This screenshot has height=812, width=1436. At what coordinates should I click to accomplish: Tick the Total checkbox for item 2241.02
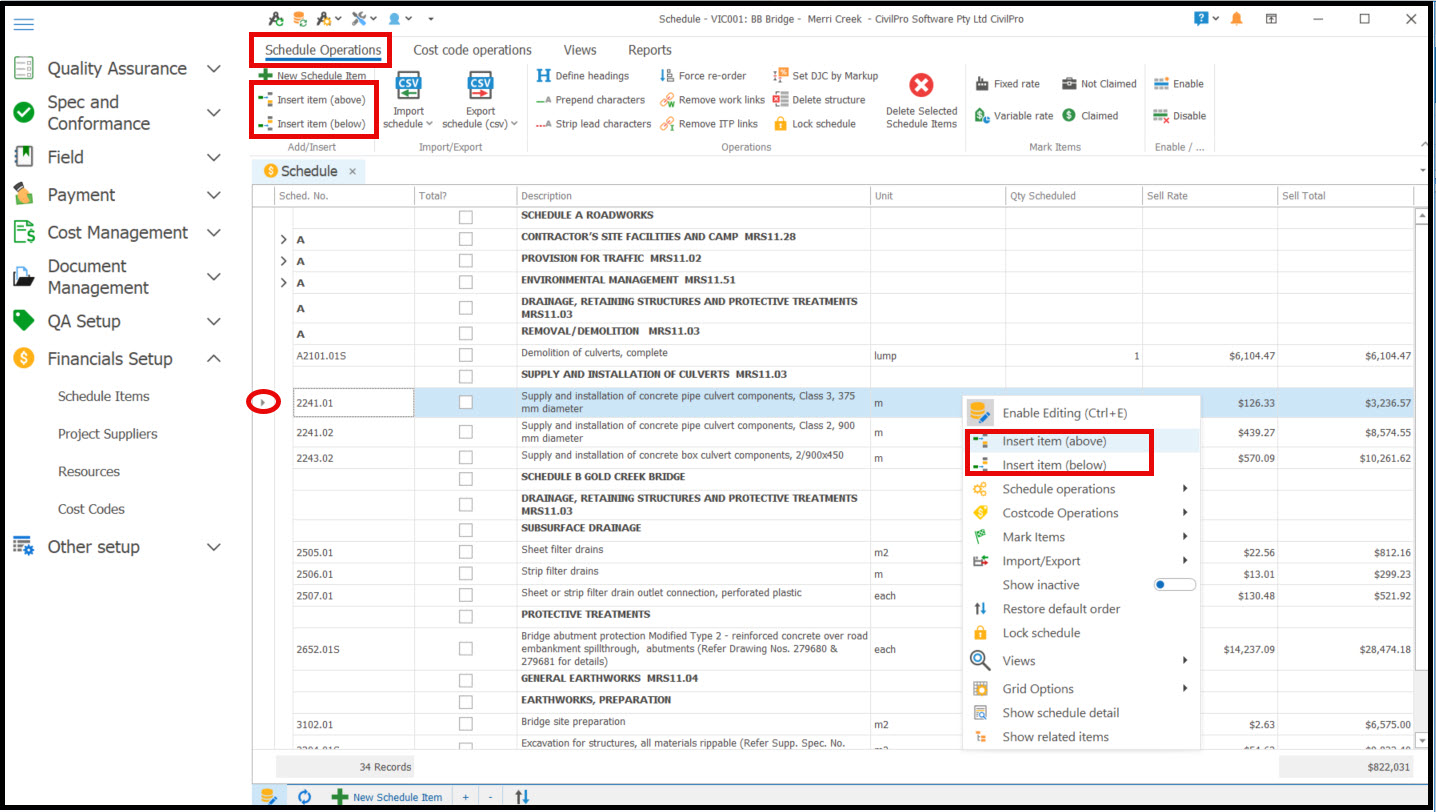[465, 432]
